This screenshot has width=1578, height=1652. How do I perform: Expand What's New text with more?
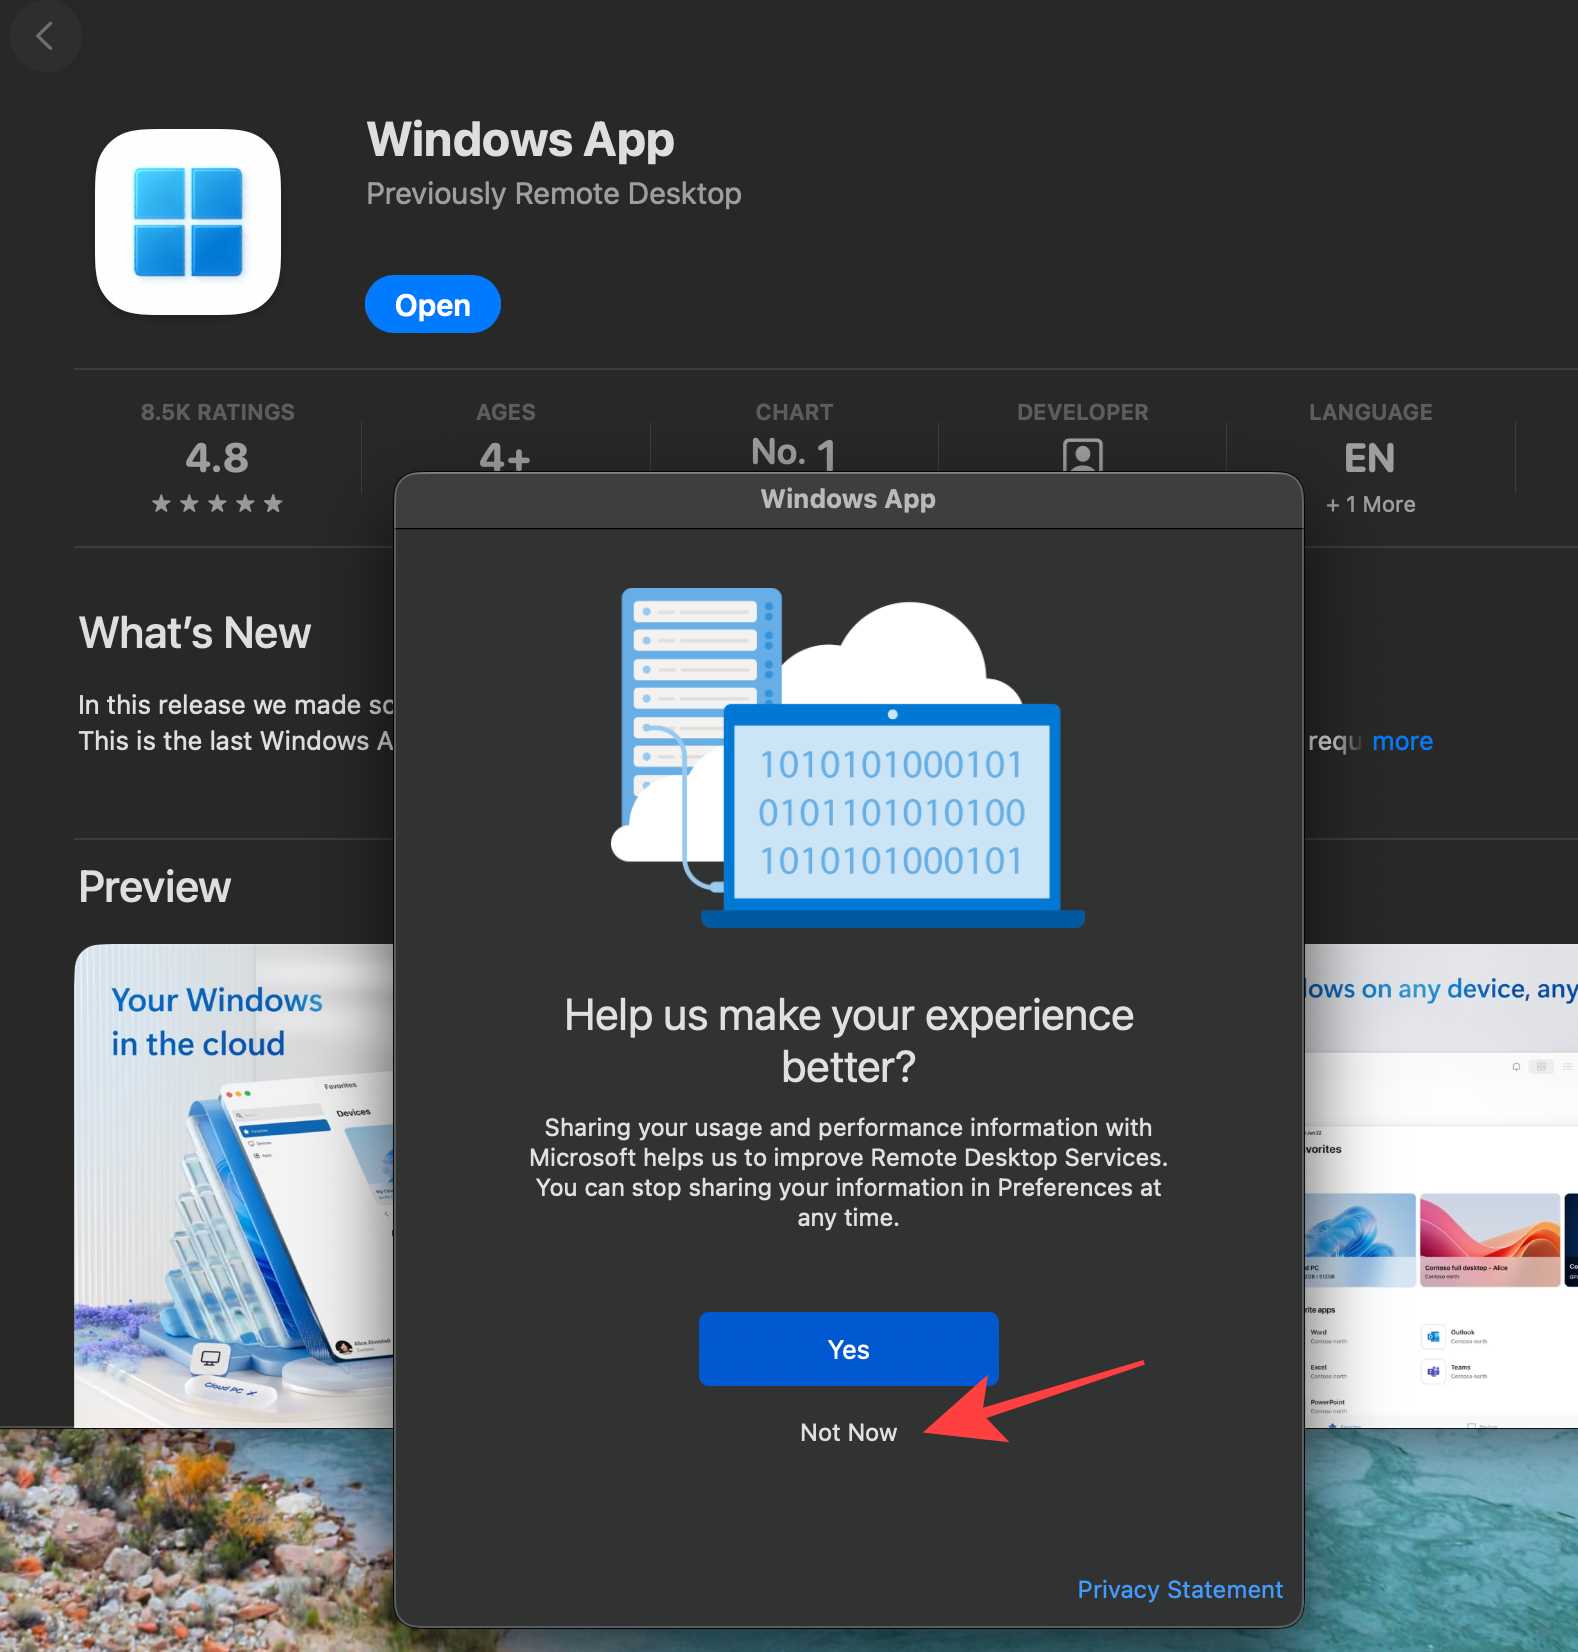(1402, 741)
